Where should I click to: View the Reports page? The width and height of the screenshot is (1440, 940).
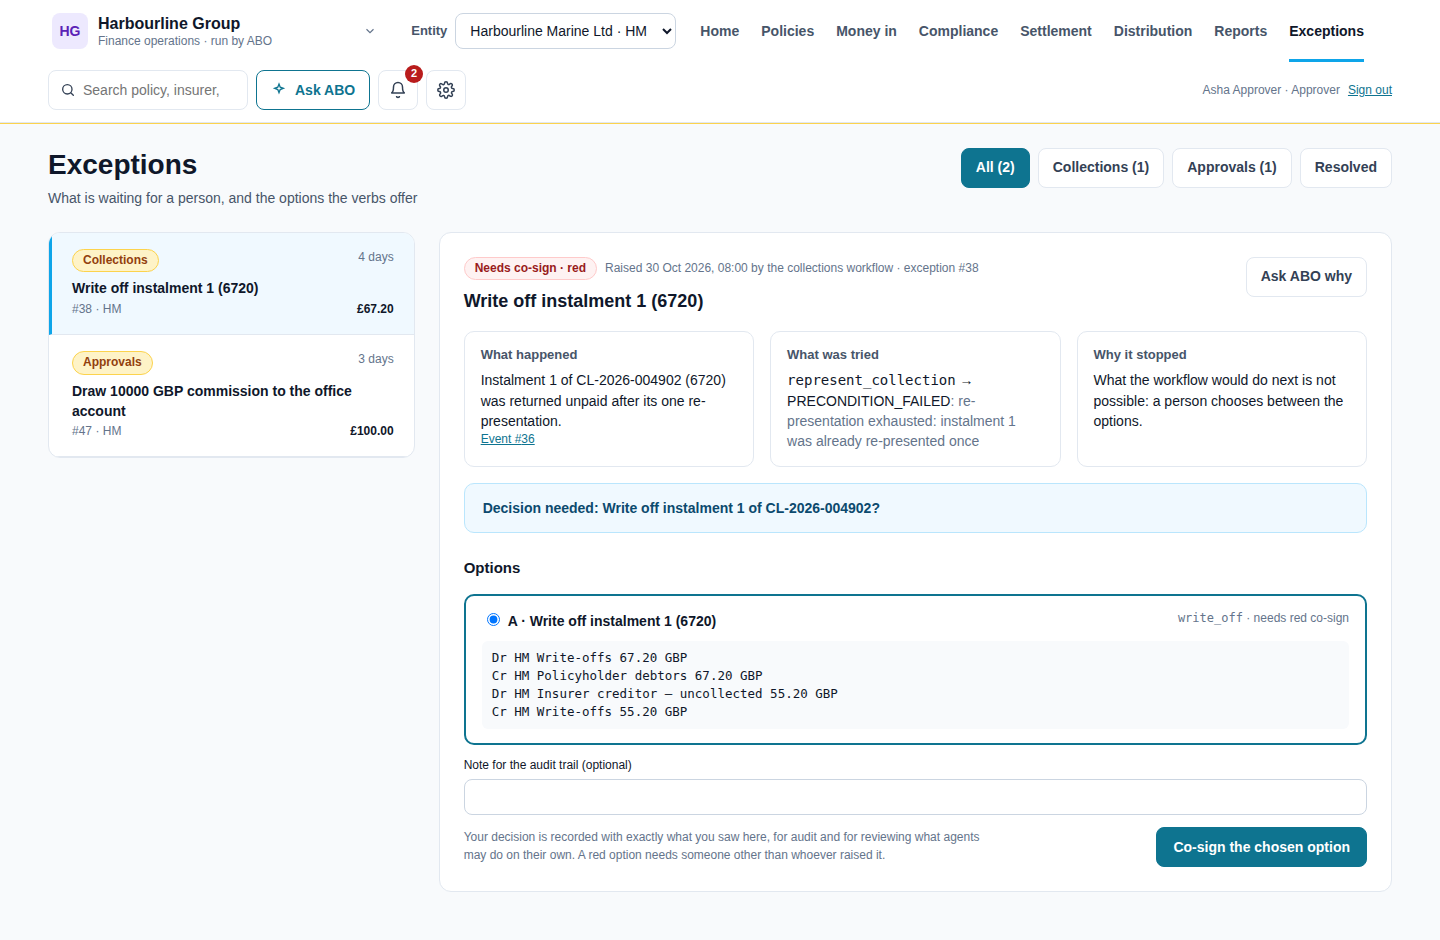(x=1241, y=31)
